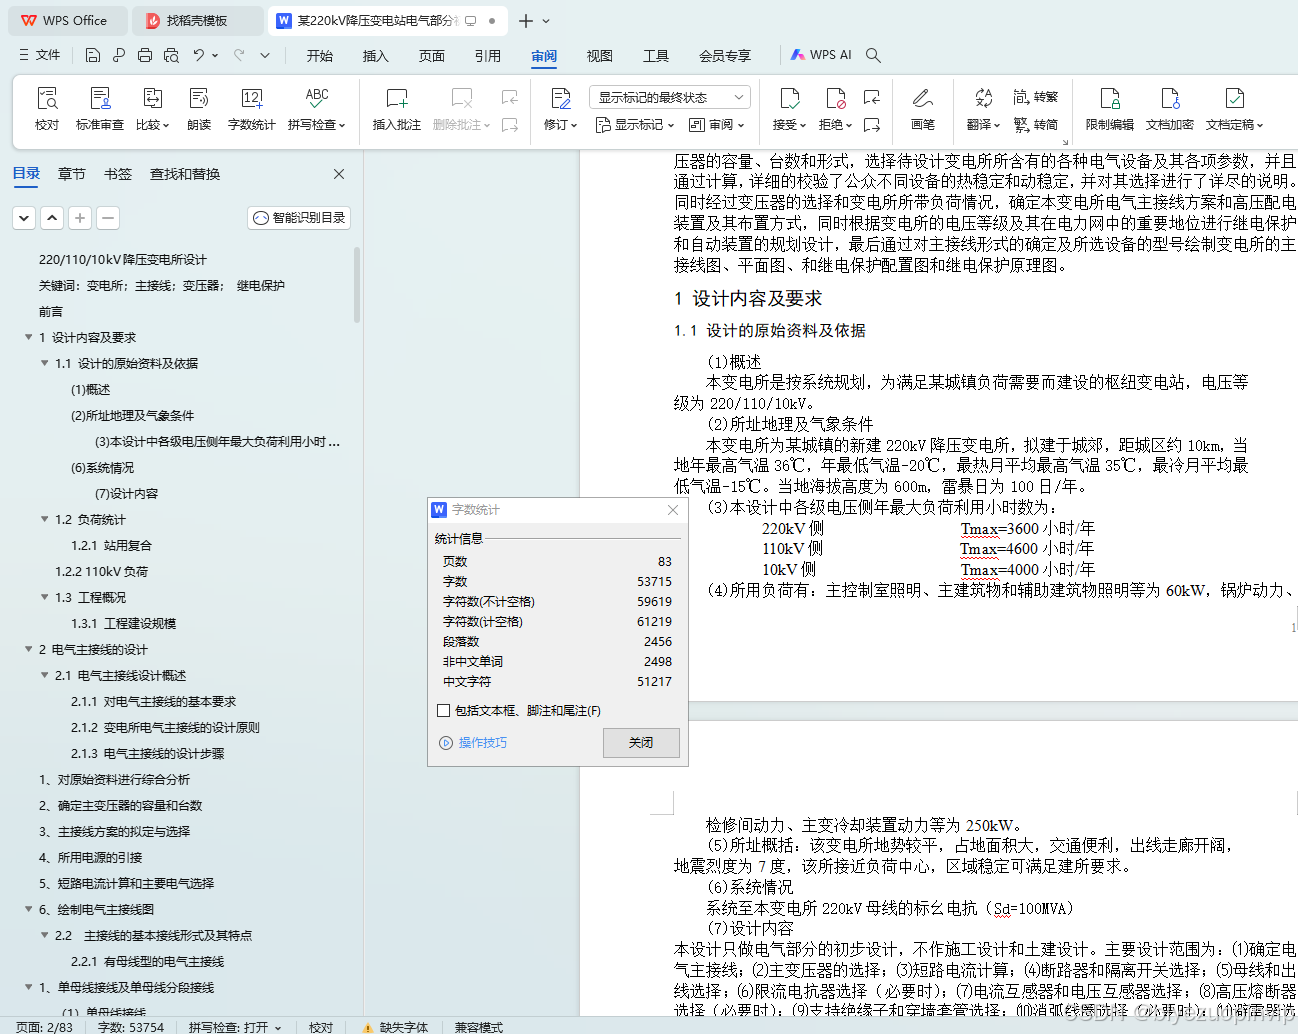Insert a comment with 插入批注
The image size is (1298, 1034).
(397, 108)
